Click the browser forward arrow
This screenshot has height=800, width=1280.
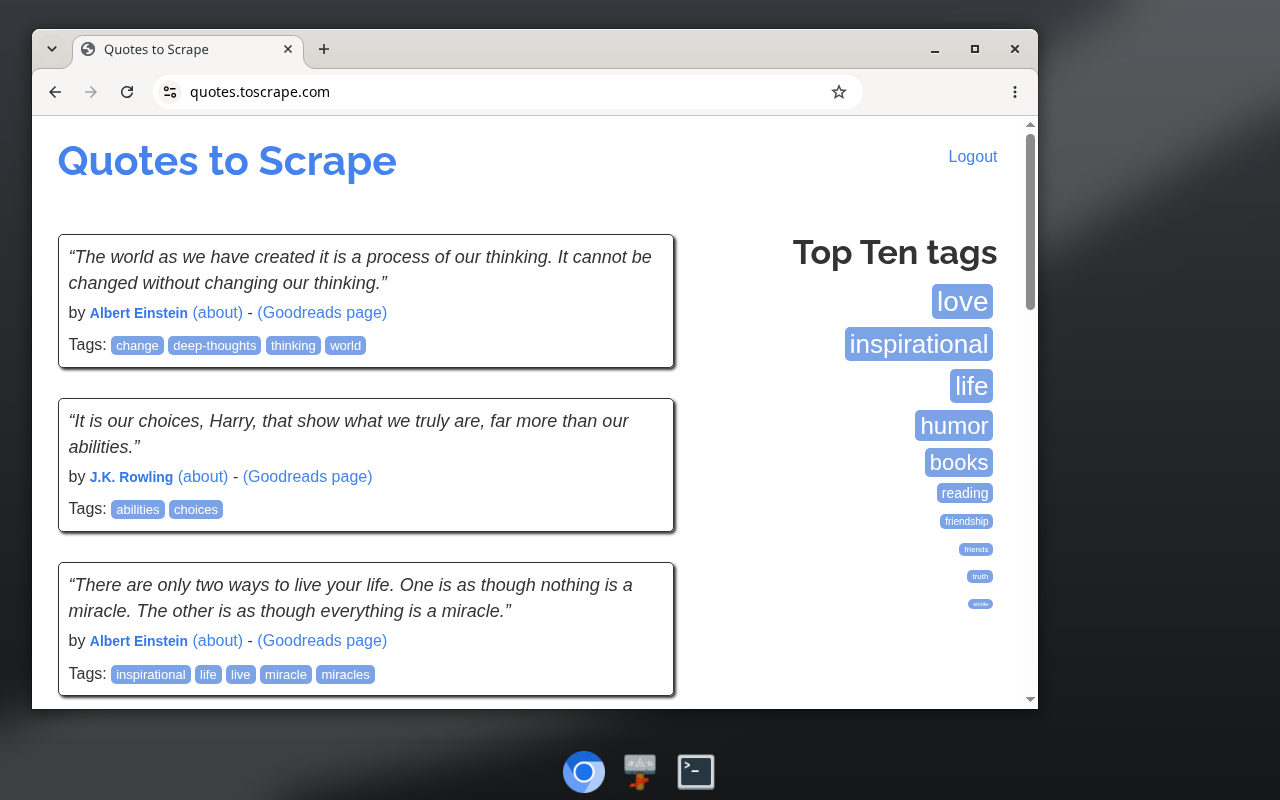click(x=91, y=92)
